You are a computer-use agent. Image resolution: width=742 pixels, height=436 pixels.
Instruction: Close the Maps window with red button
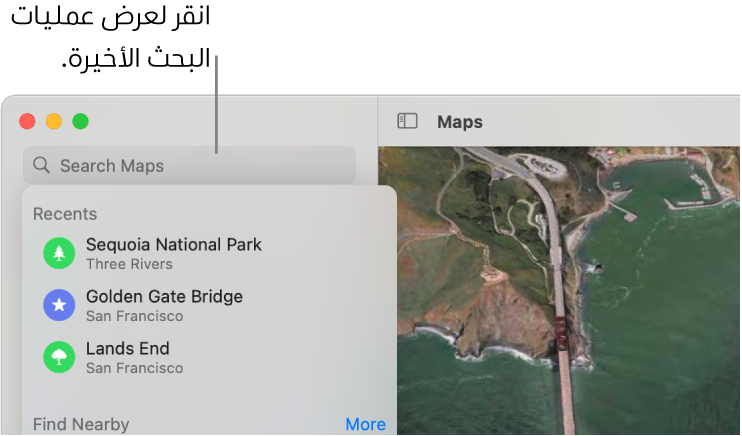point(28,121)
